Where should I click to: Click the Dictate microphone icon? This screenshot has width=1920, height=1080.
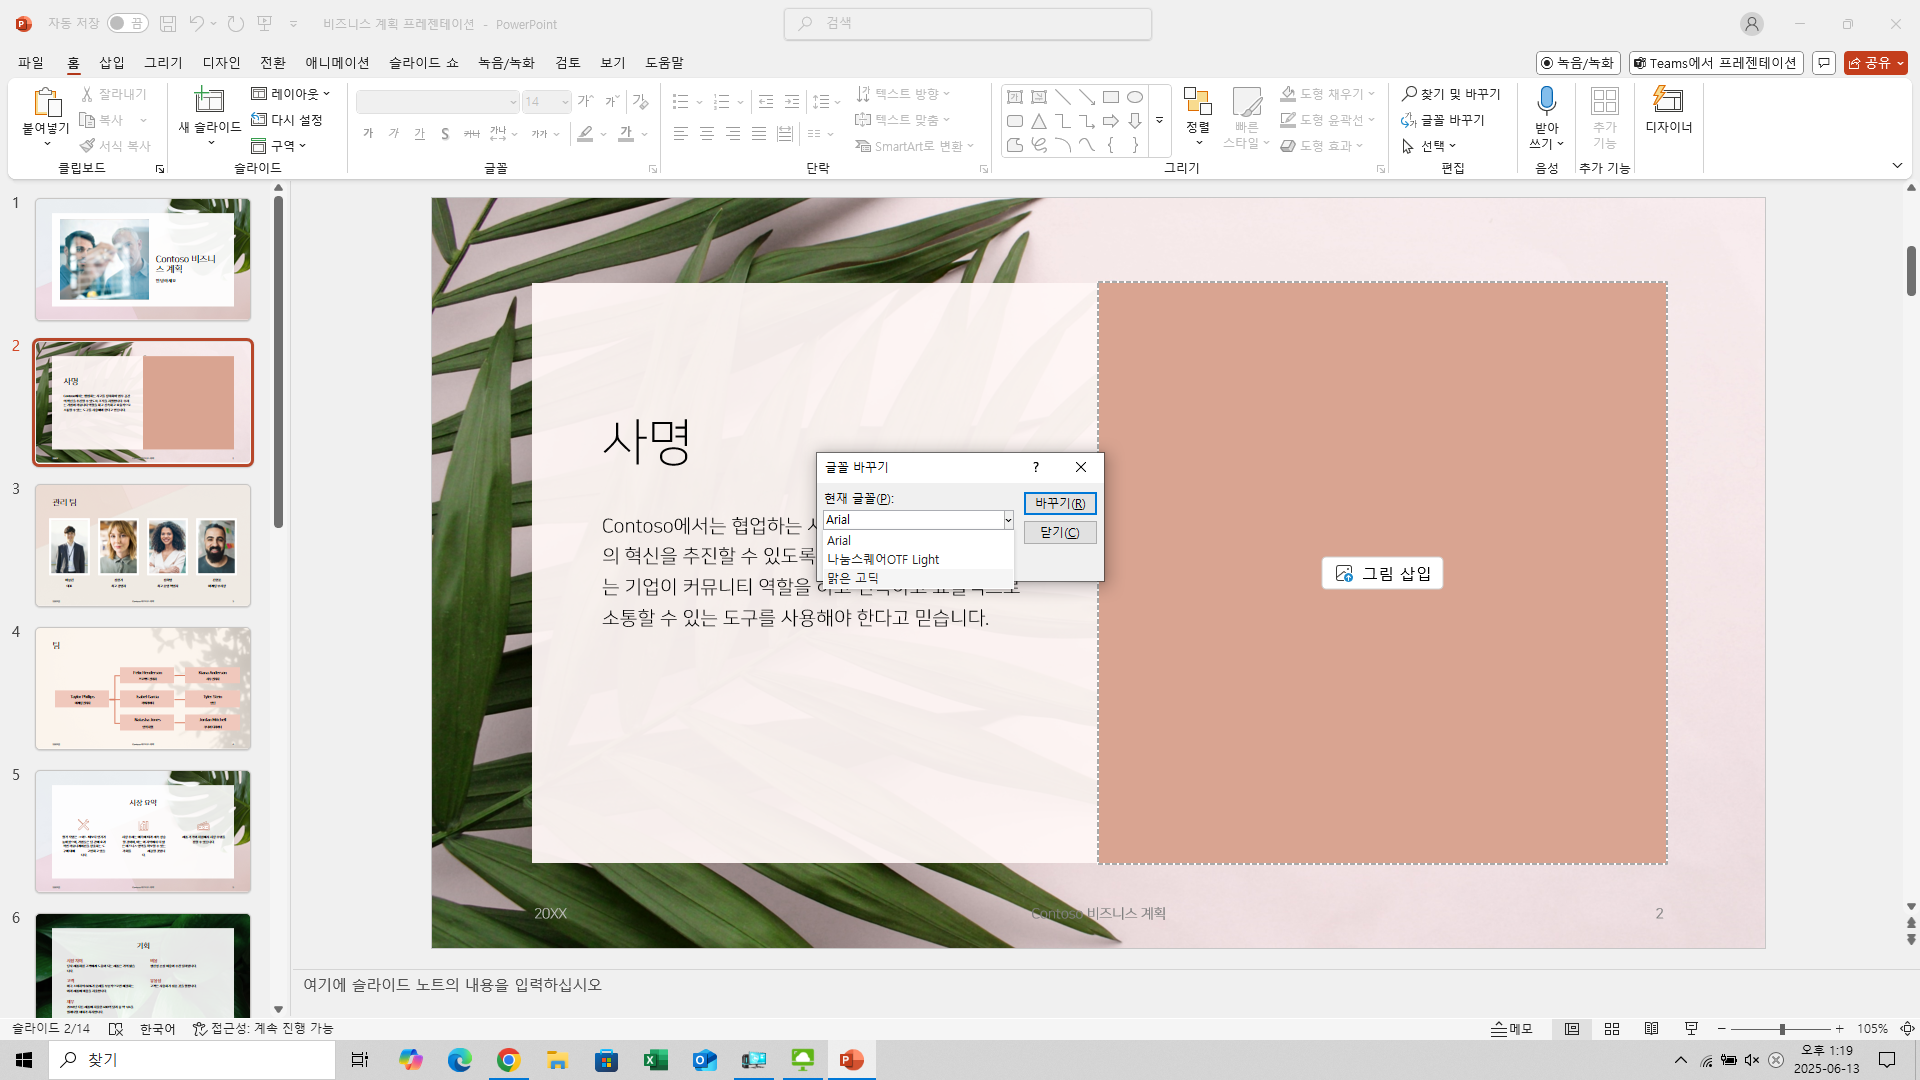click(x=1546, y=100)
